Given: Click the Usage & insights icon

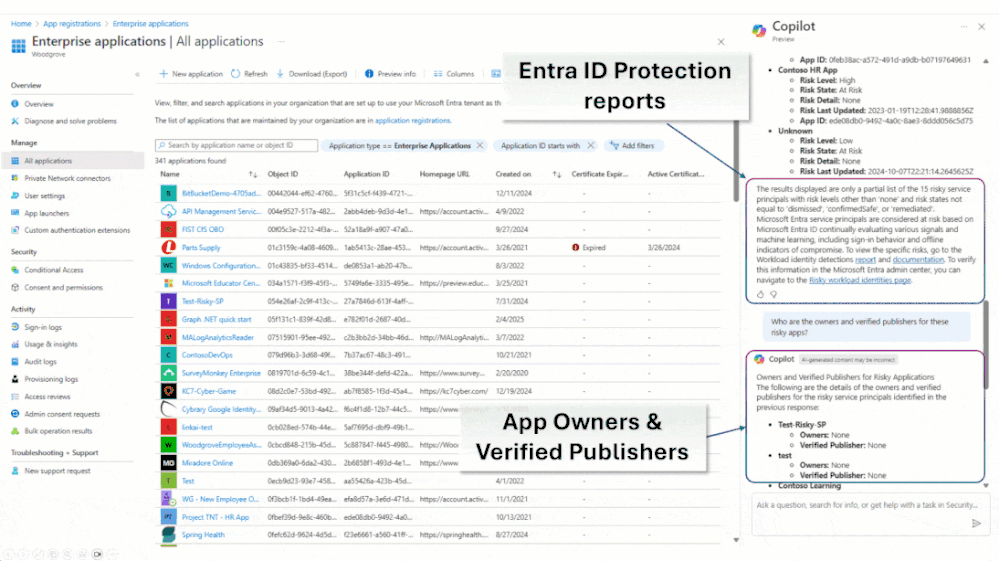Looking at the screenshot, I should tap(15, 344).
